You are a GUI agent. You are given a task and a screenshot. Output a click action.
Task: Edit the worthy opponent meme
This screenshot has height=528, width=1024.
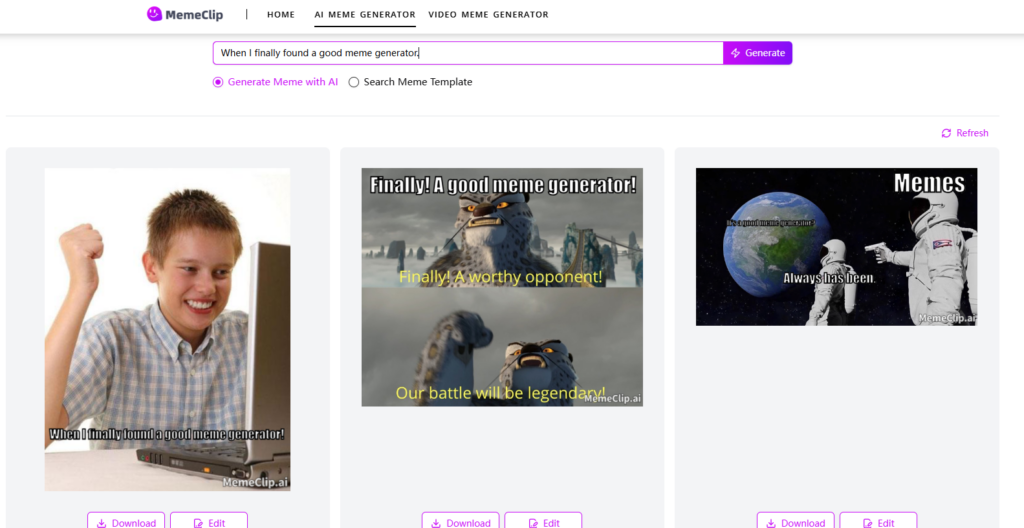[x=543, y=521]
